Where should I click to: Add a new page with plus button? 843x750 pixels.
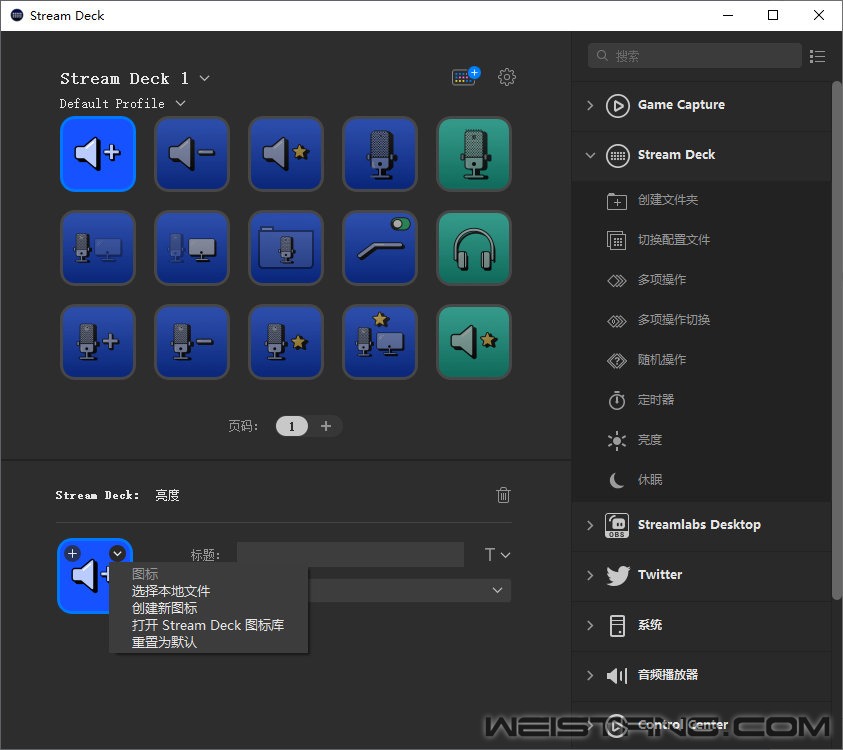[x=326, y=426]
